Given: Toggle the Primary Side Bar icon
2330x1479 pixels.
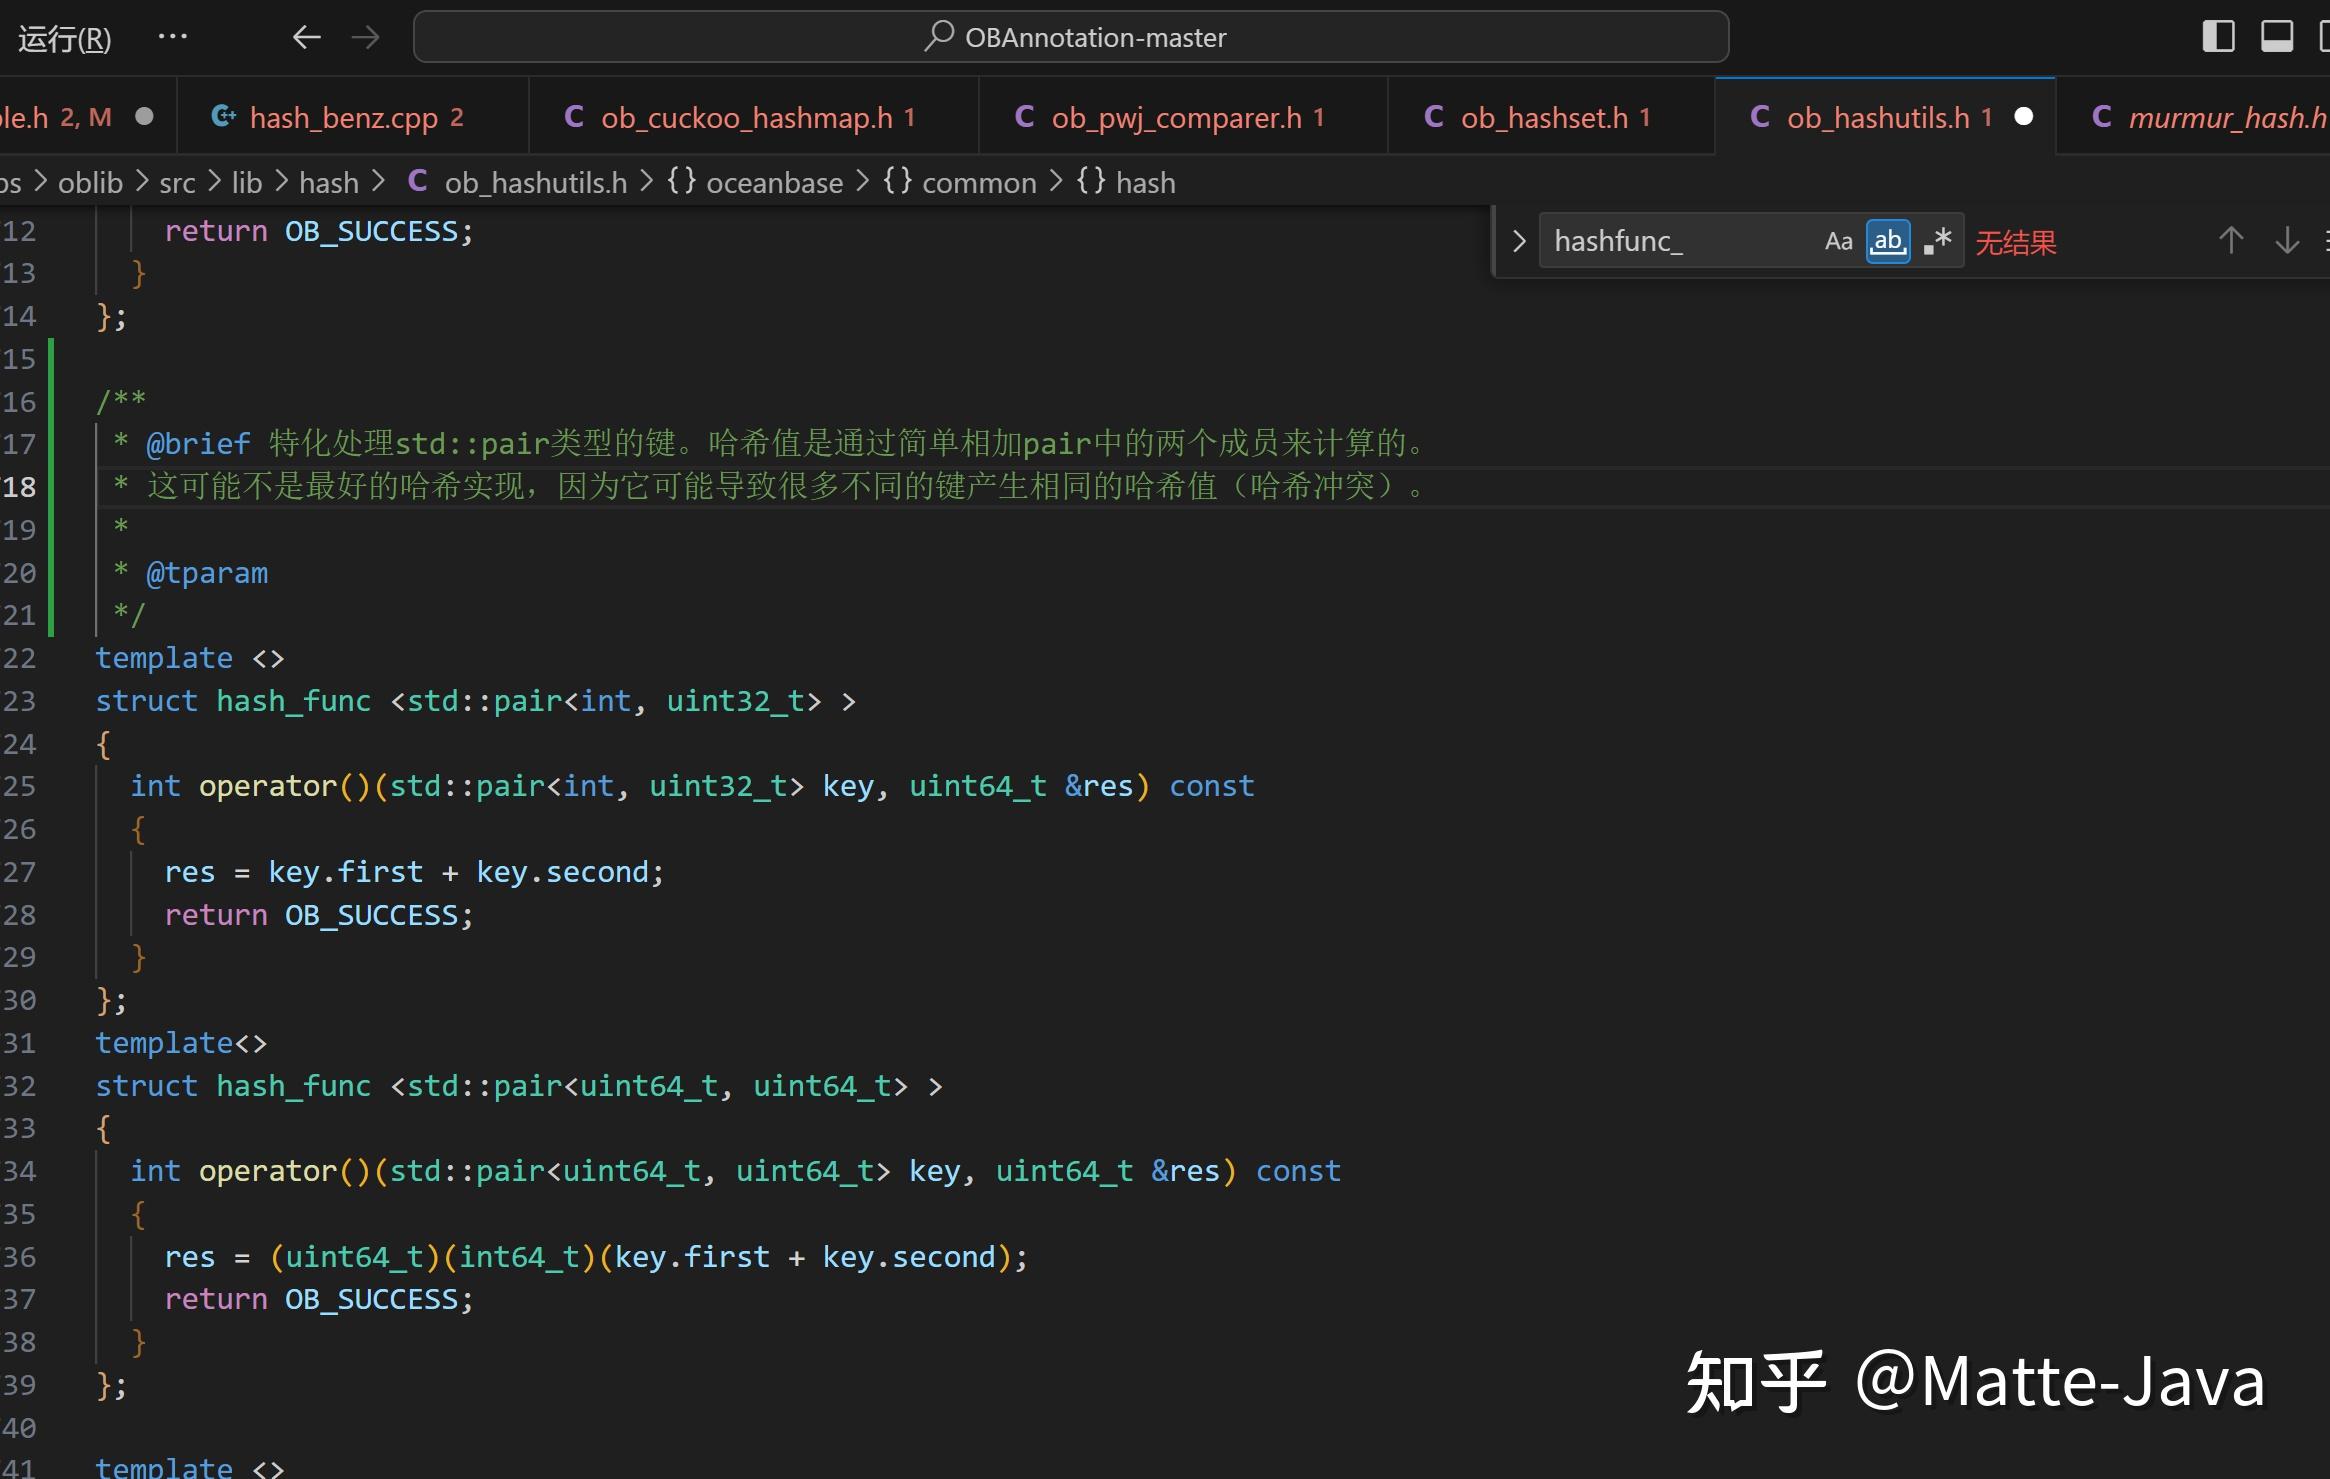Looking at the screenshot, I should (x=2218, y=36).
